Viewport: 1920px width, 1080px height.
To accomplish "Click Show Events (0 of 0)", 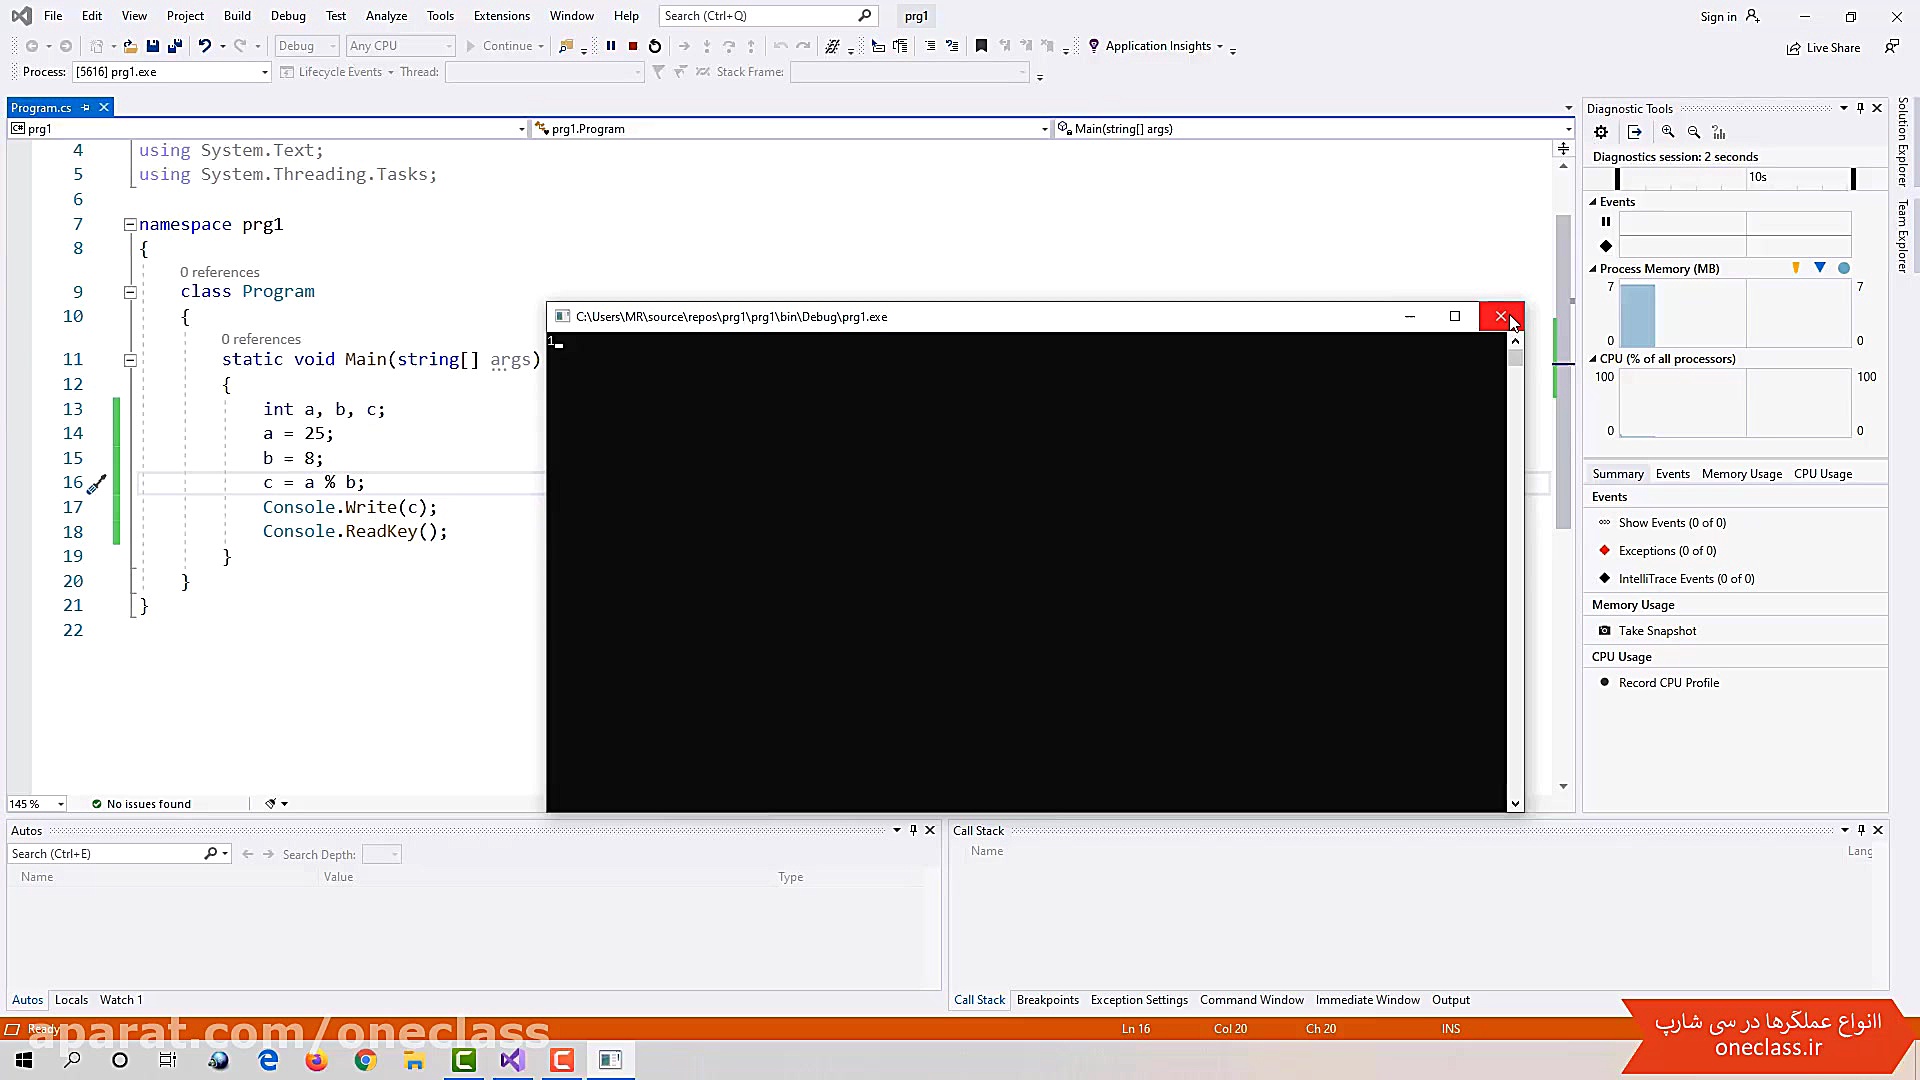I will [1672, 523].
